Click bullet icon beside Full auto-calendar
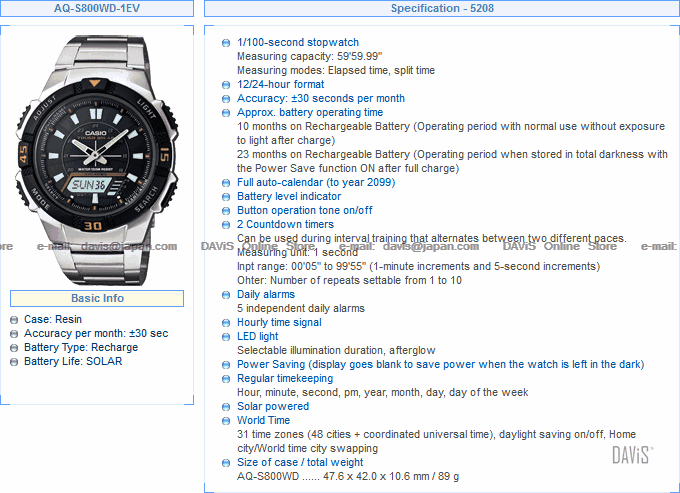The width and height of the screenshot is (680, 493). 226,183
